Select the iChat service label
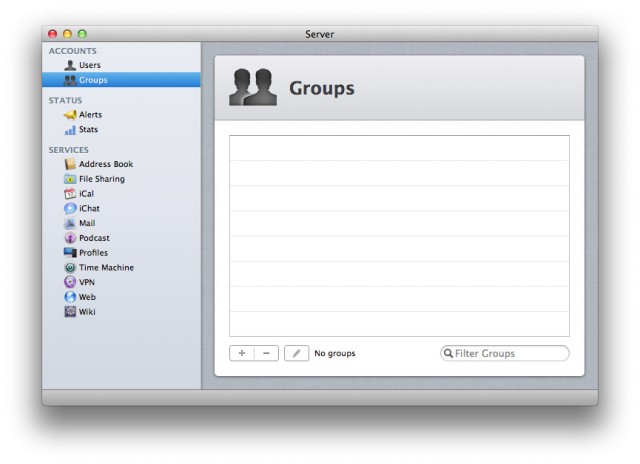Viewport: 640px width, 464px height. 89,208
